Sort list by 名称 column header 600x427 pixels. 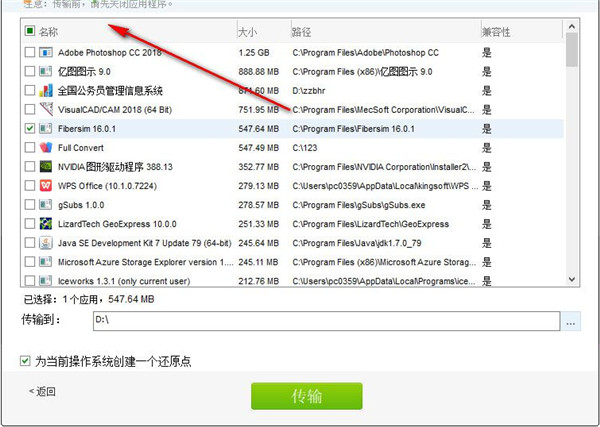48,32
